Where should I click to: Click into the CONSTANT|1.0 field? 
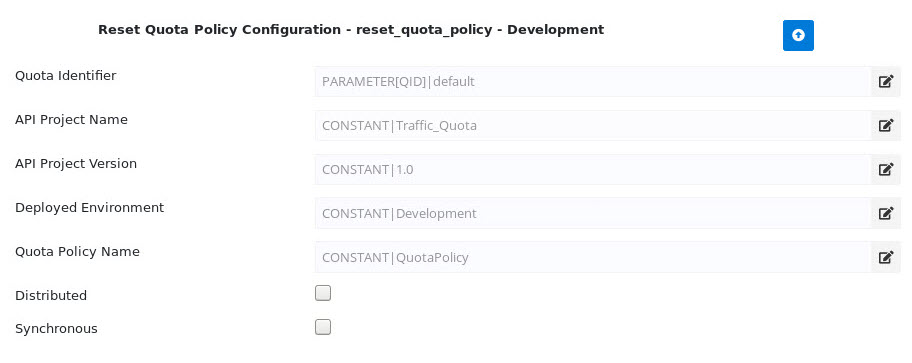point(593,169)
